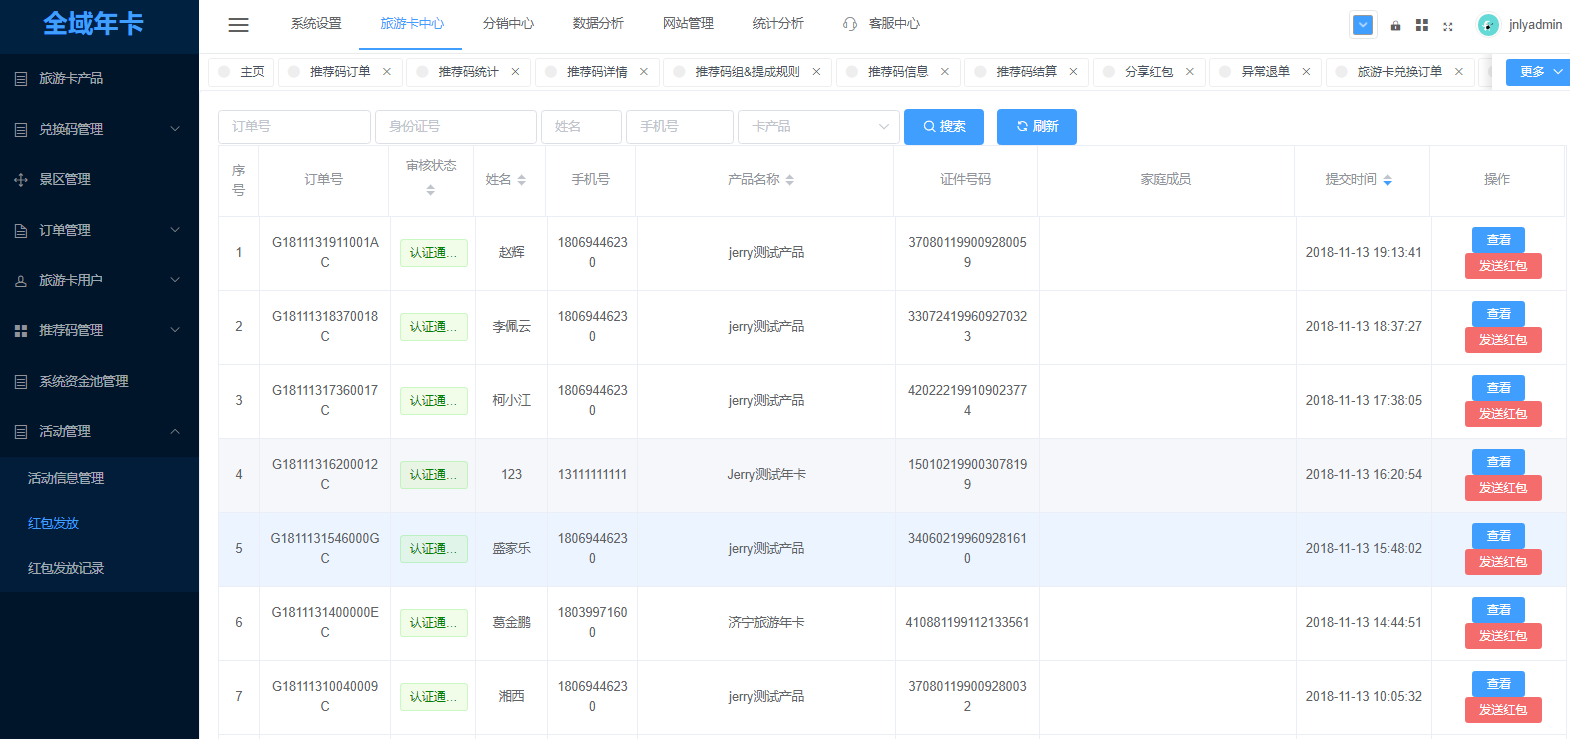Sort table by 提交时间 column
1570x739 pixels.
pos(1387,180)
